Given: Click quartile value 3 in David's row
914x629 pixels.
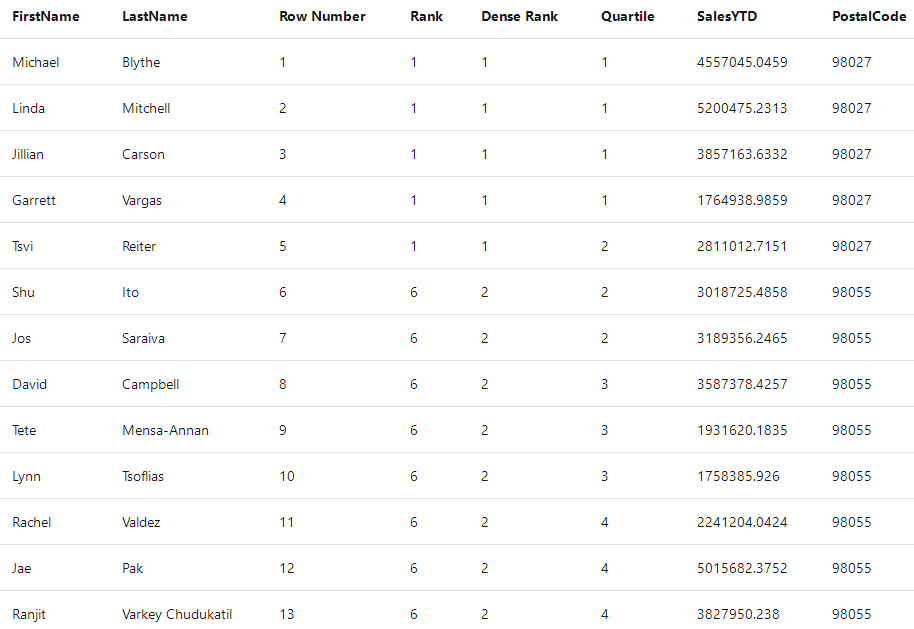Looking at the screenshot, I should [x=604, y=385].
